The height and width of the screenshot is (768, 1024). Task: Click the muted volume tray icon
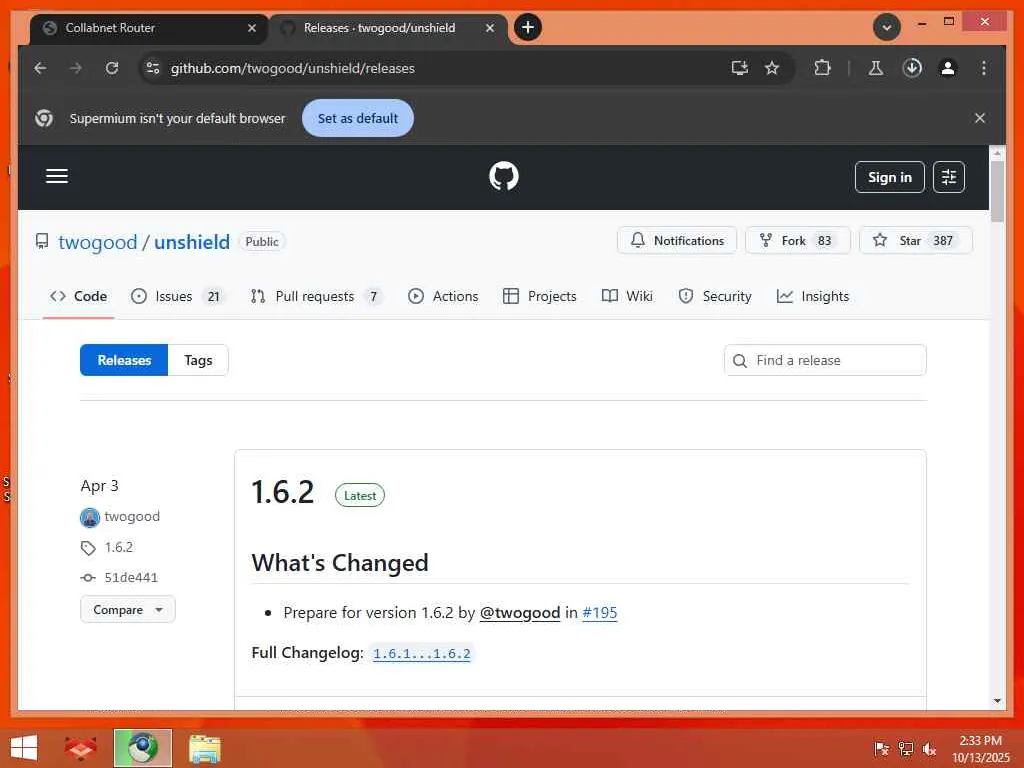(929, 748)
